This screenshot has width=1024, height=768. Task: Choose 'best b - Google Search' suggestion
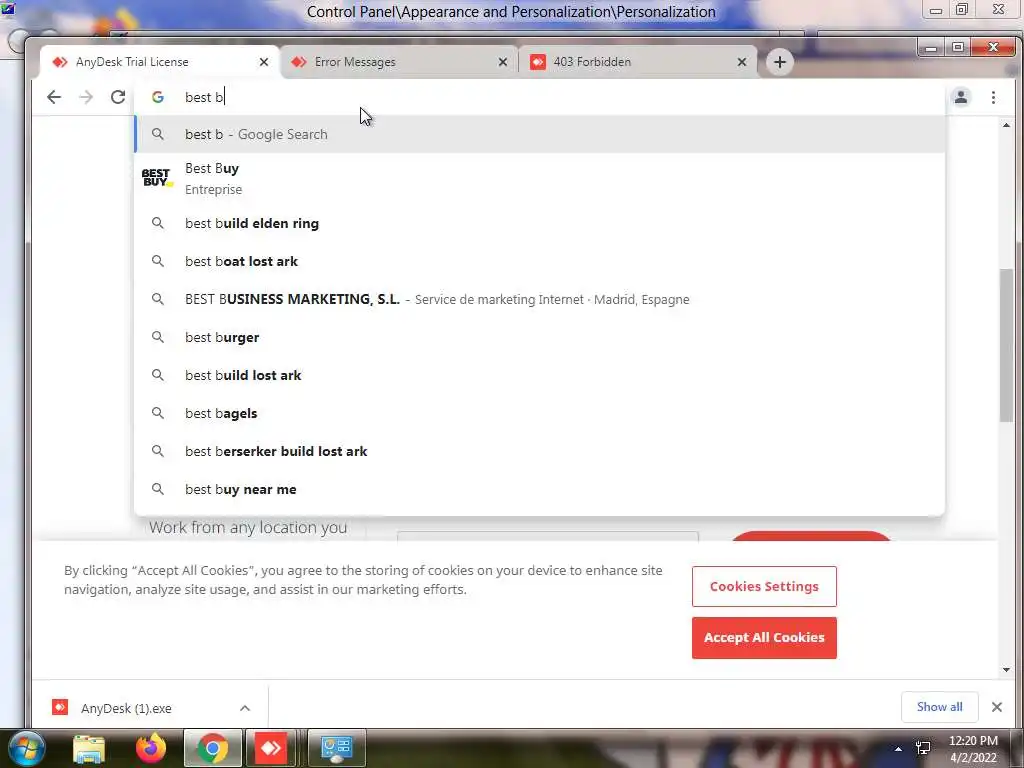[539, 134]
